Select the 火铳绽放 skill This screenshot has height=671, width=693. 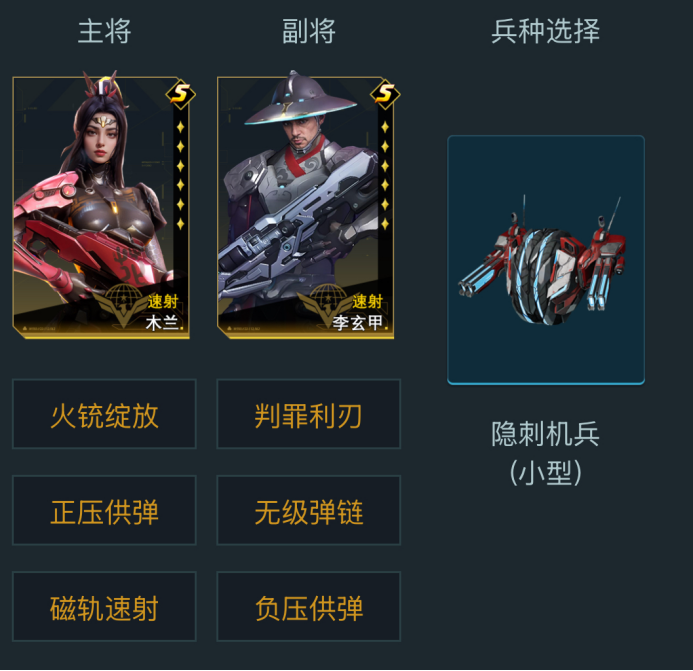click(104, 414)
